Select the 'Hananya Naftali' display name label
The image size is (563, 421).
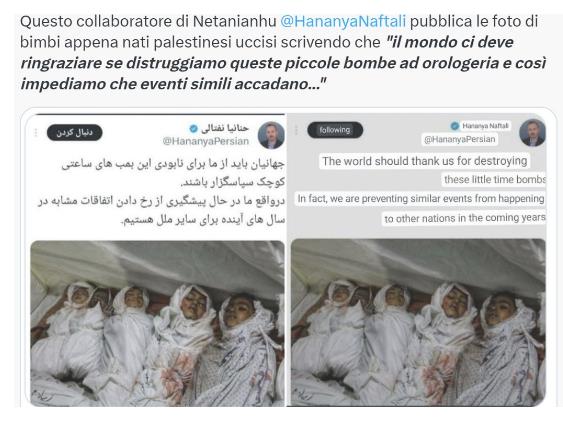point(485,126)
